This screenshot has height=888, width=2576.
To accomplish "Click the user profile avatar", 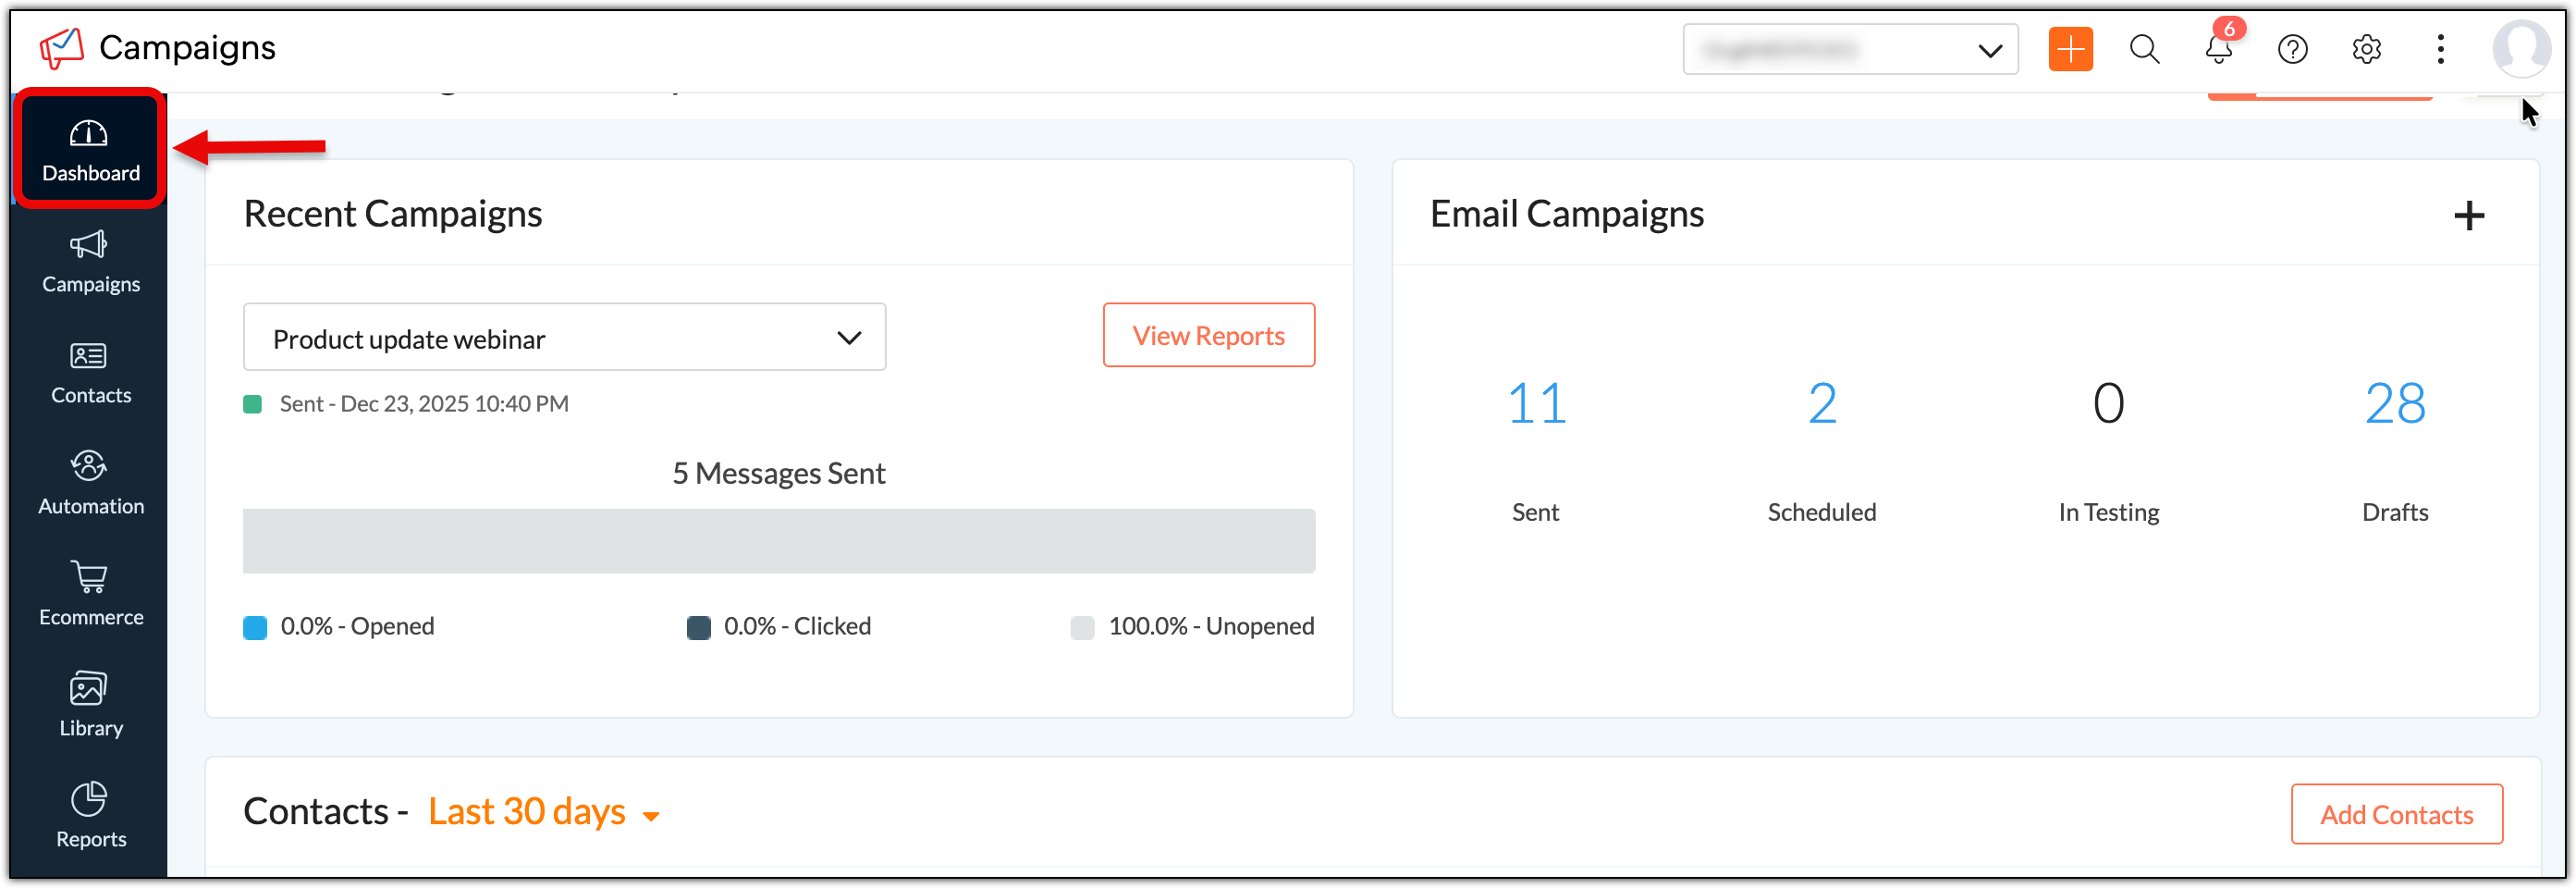I will [x=2520, y=47].
